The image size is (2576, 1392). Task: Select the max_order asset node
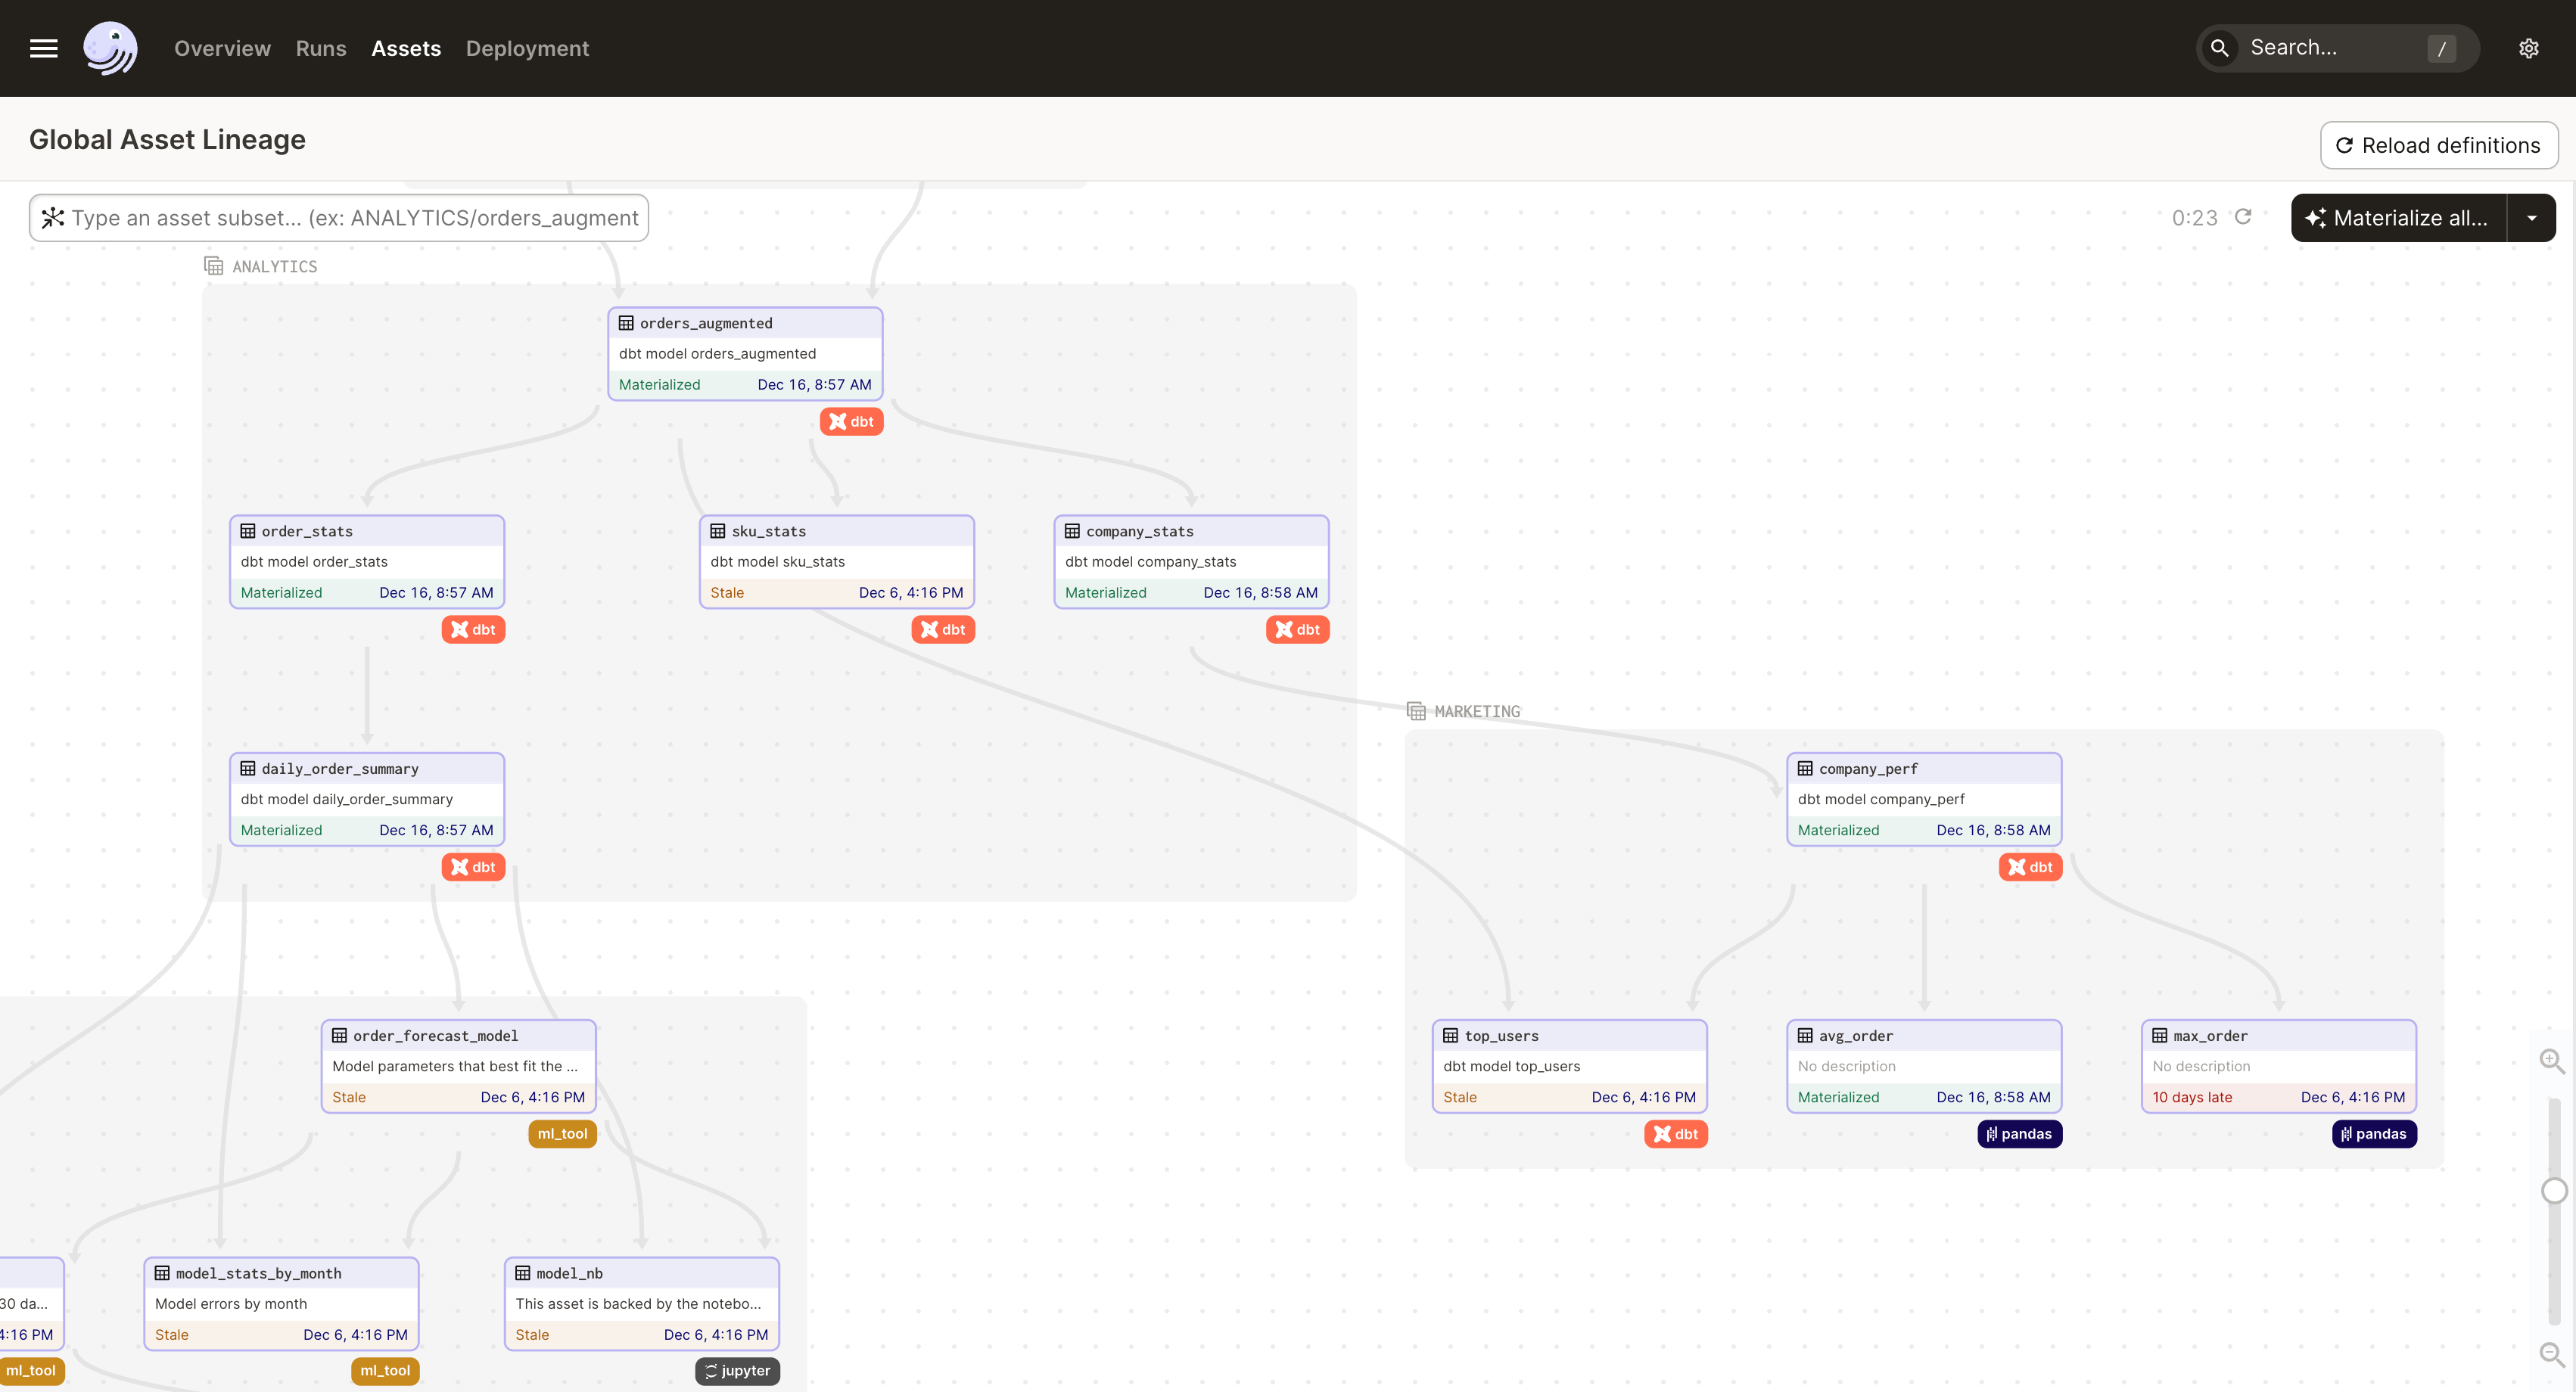pyautogui.click(x=2279, y=1067)
